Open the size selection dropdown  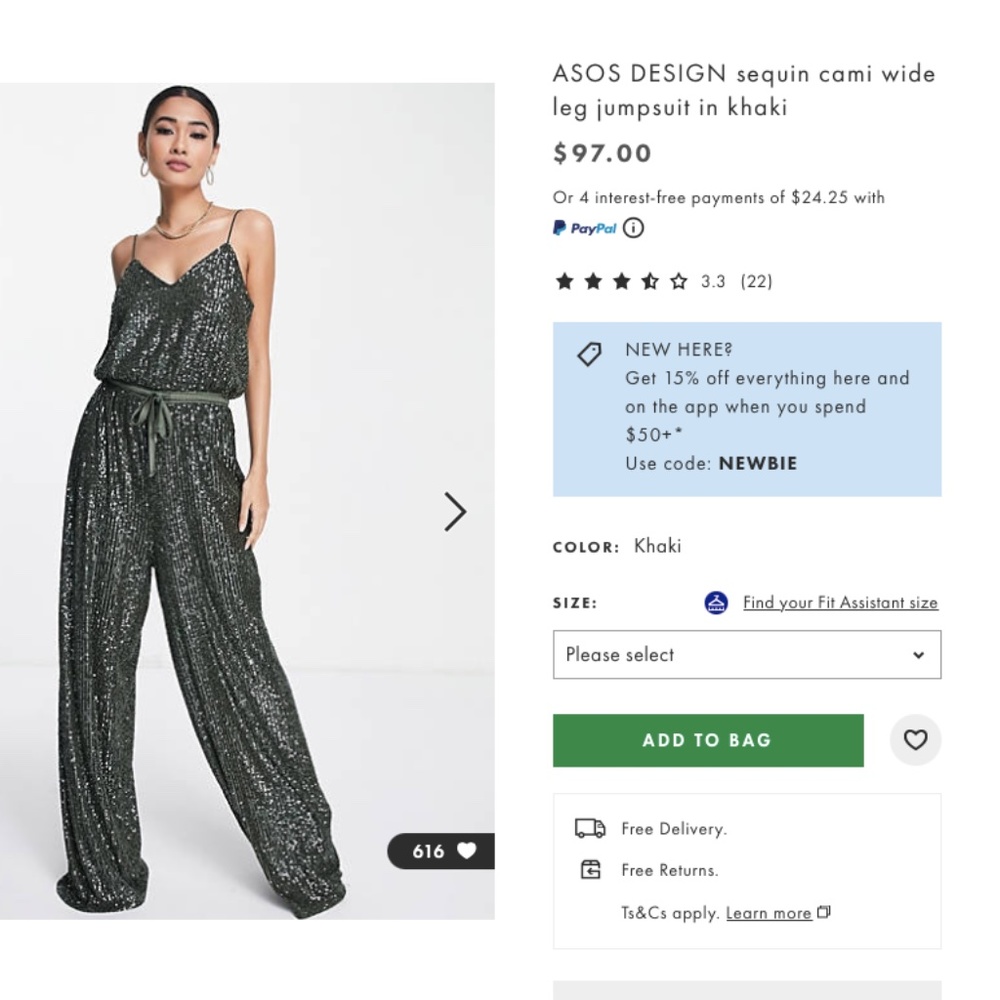point(746,654)
